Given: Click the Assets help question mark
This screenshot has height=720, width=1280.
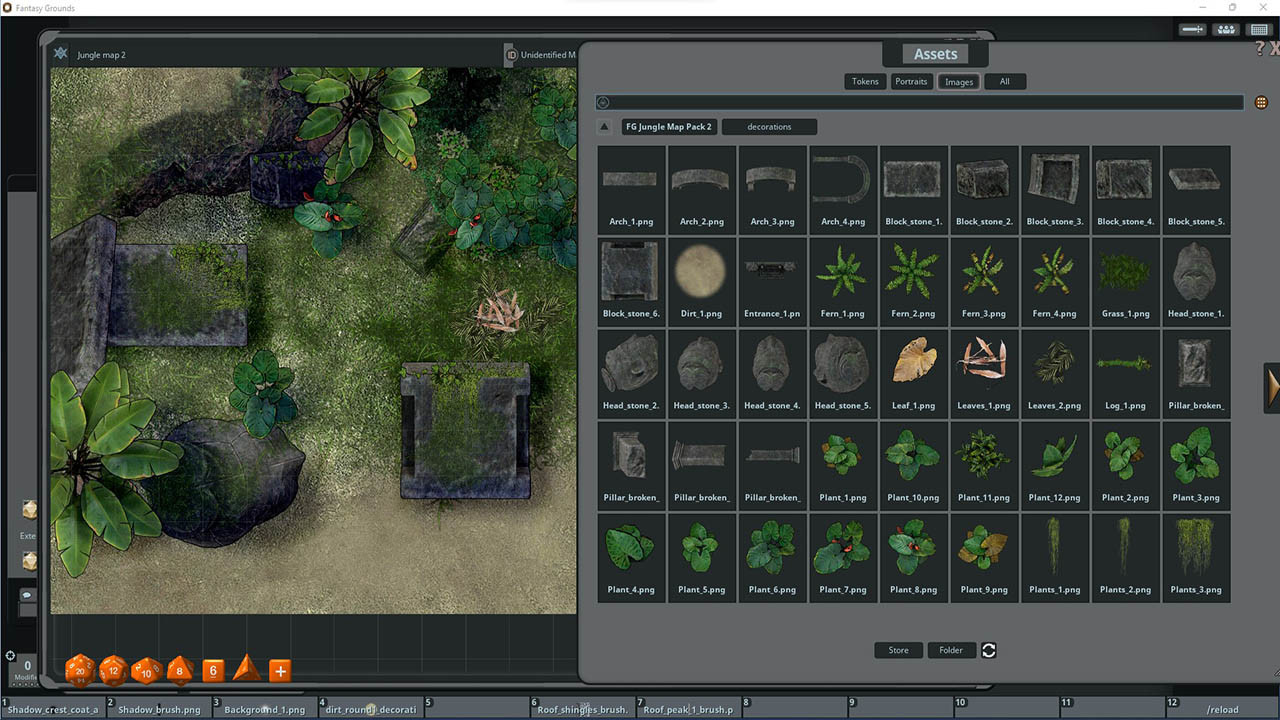Looking at the screenshot, I should [1260, 49].
